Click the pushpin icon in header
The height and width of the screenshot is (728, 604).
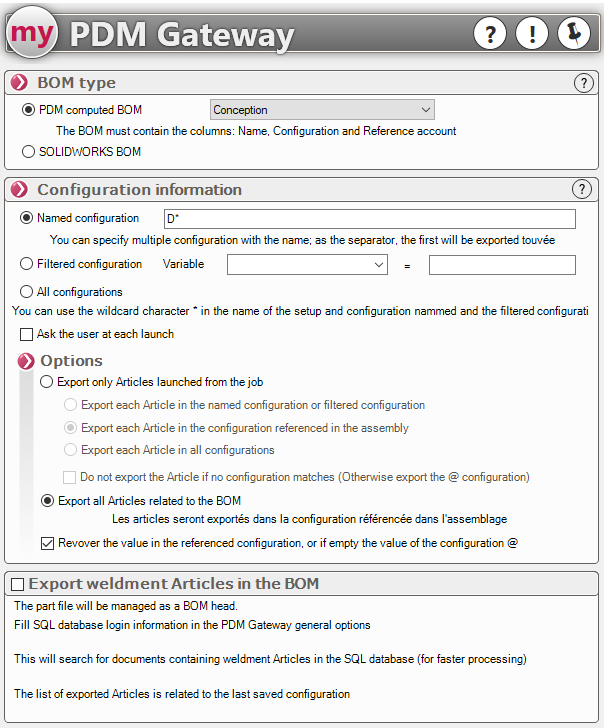click(x=572, y=34)
